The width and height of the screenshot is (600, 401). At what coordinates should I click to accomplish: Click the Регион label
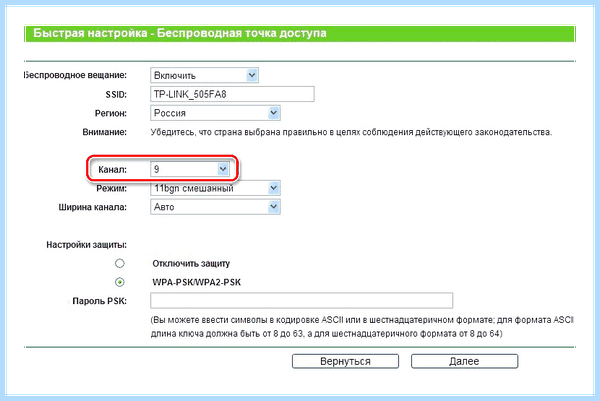tap(111, 114)
